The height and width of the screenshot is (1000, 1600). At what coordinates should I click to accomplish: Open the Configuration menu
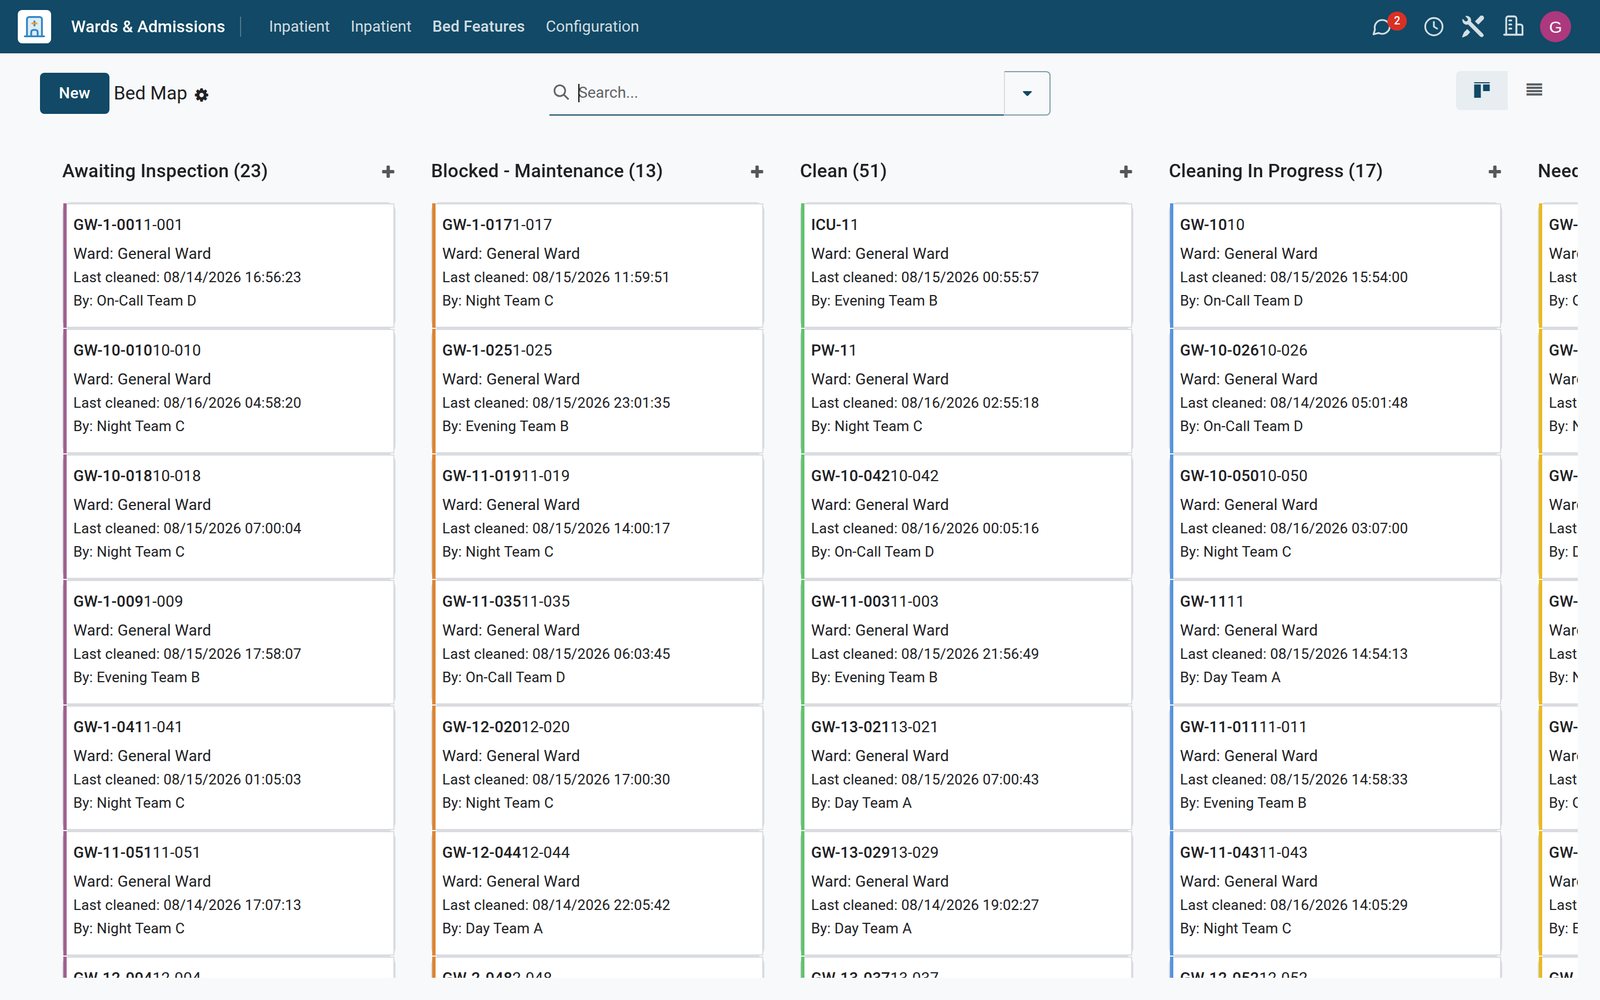[592, 27]
